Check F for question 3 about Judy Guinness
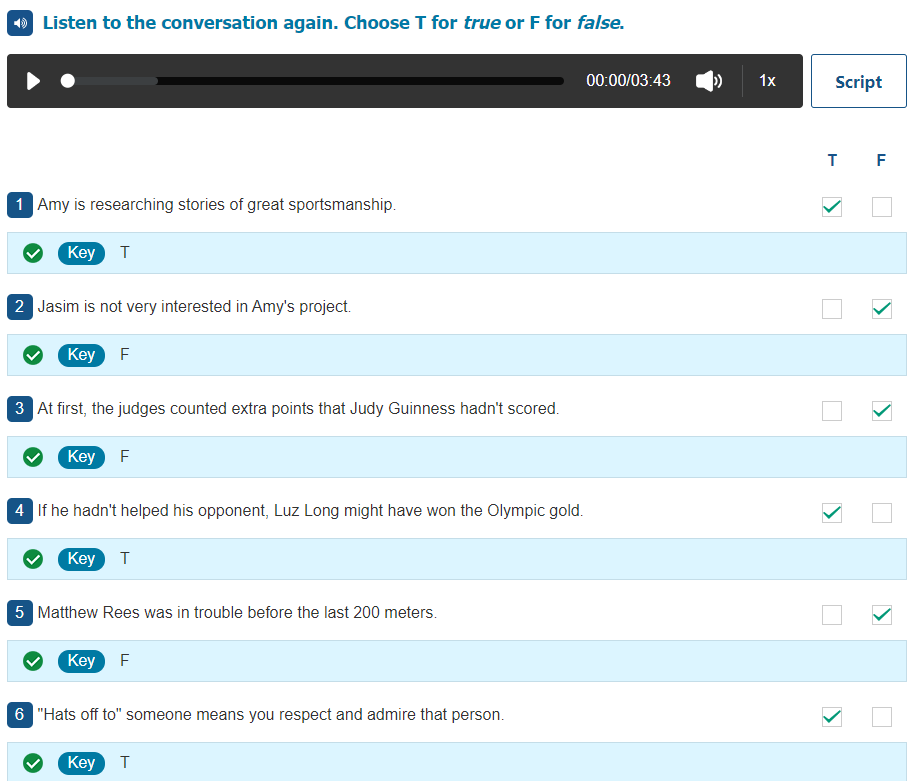This screenshot has width=911, height=781. point(881,411)
